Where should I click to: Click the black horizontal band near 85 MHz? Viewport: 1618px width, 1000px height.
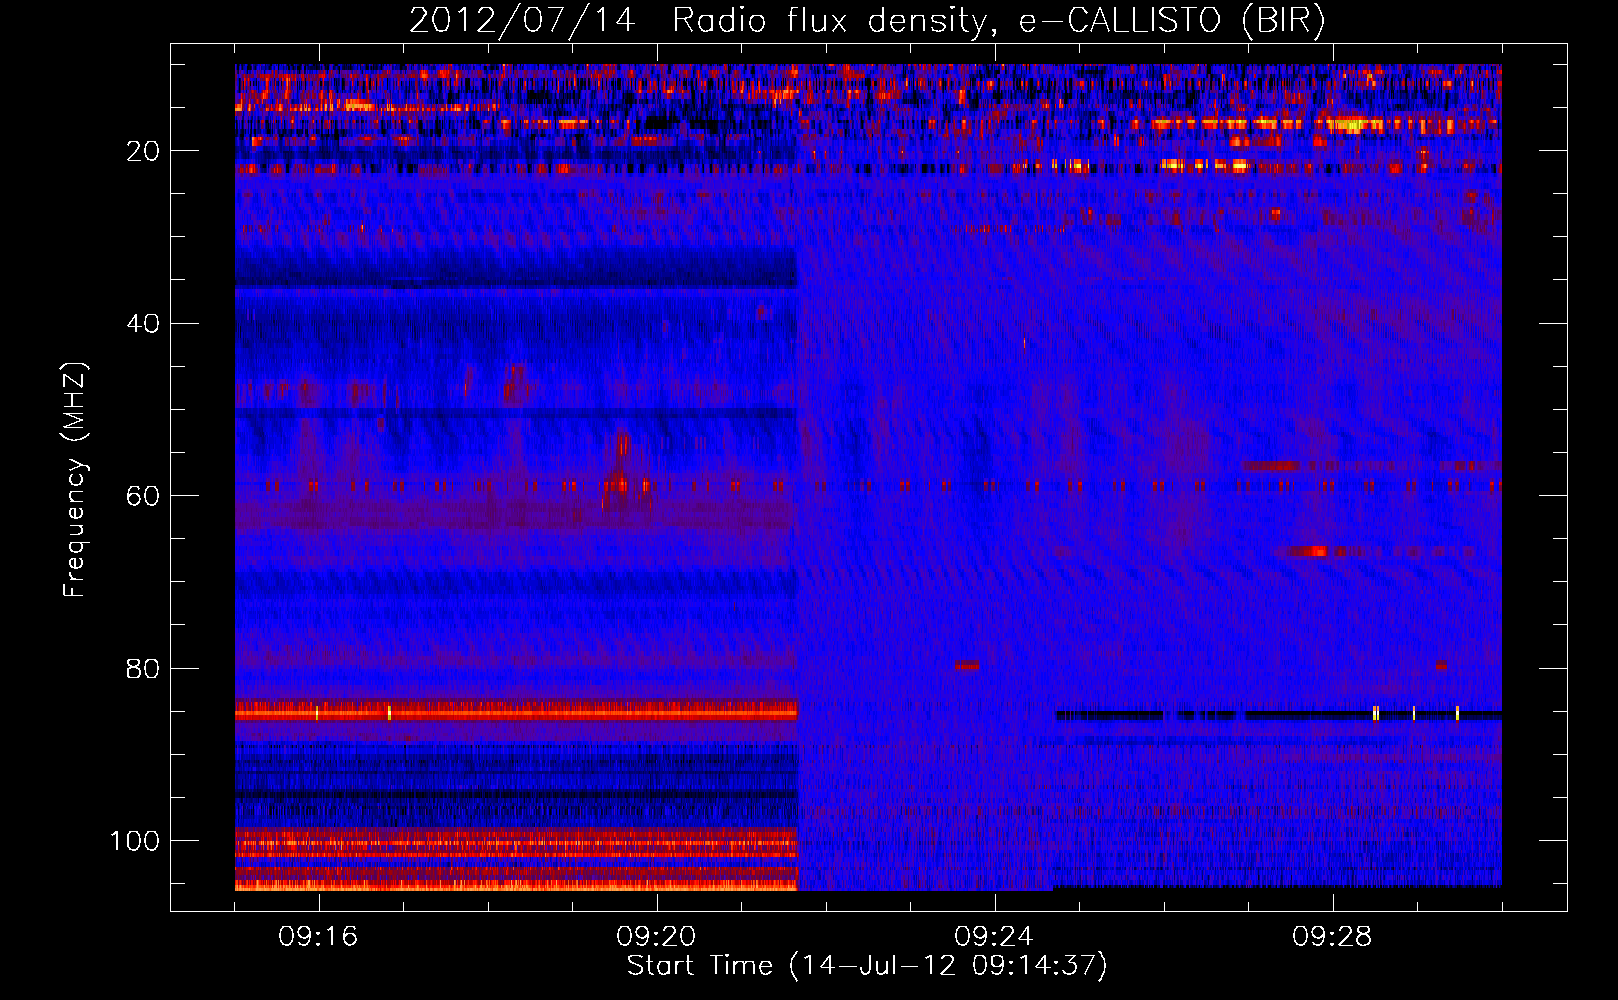click(1278, 715)
